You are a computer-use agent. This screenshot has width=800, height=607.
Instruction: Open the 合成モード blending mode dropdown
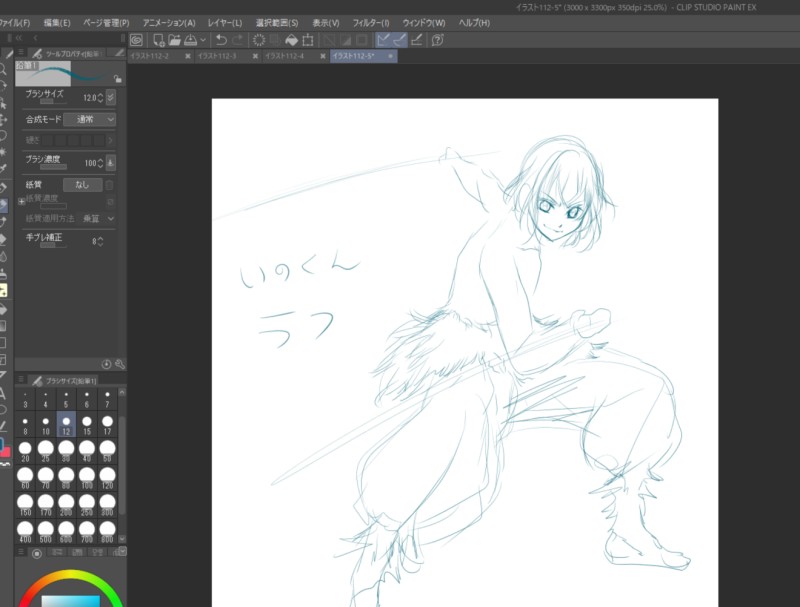(x=90, y=119)
